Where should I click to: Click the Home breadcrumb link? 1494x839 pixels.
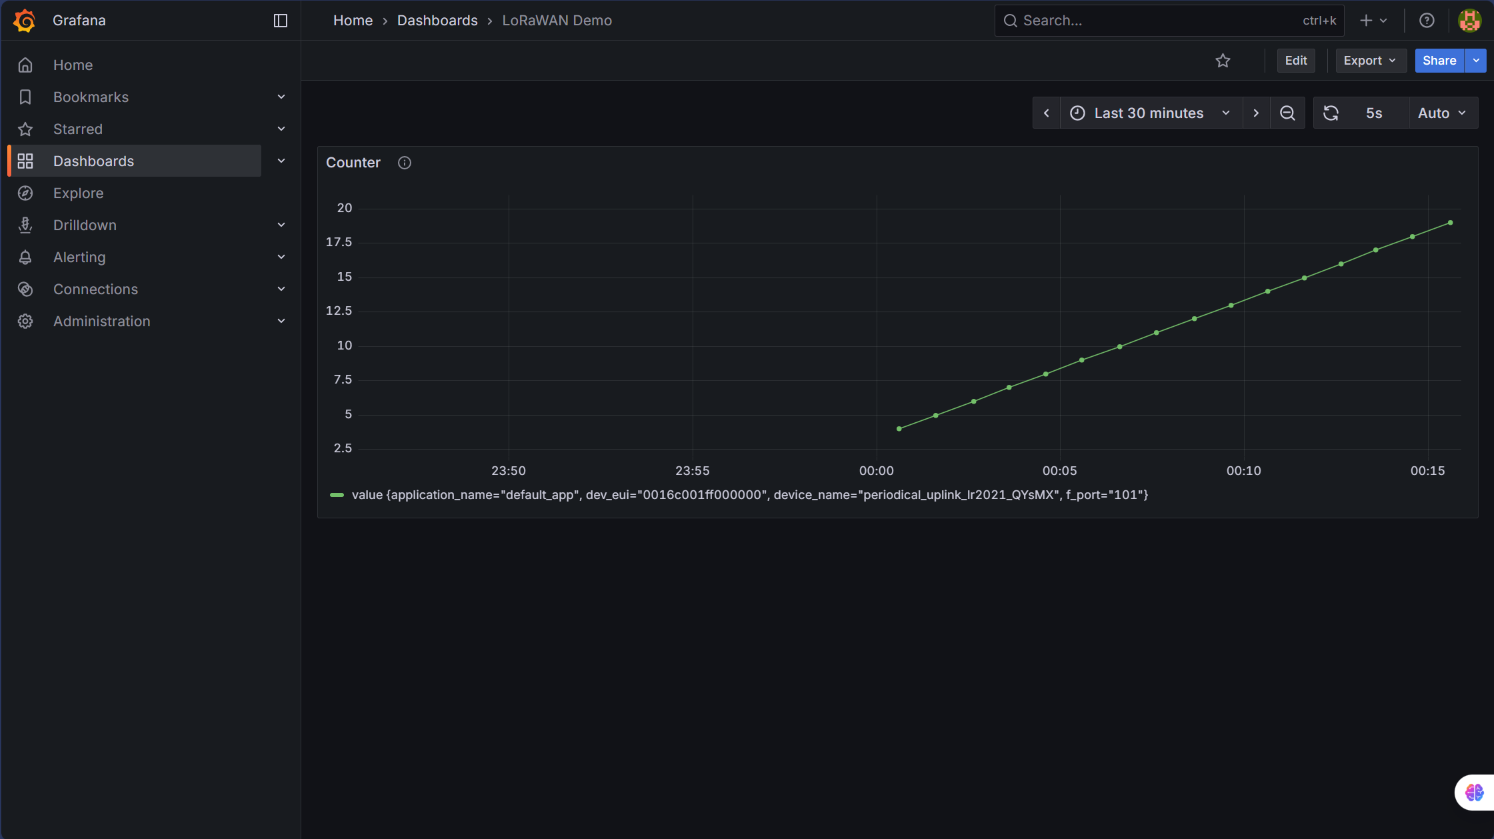click(353, 20)
